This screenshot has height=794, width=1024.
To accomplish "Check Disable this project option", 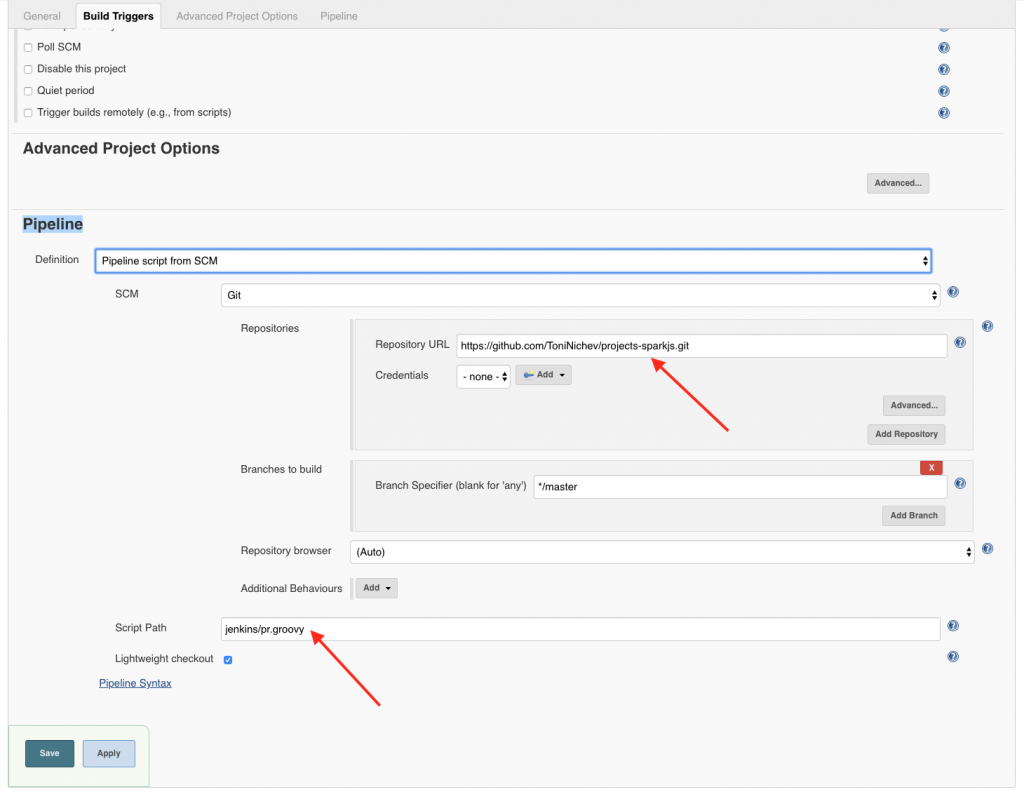I will pos(28,69).
